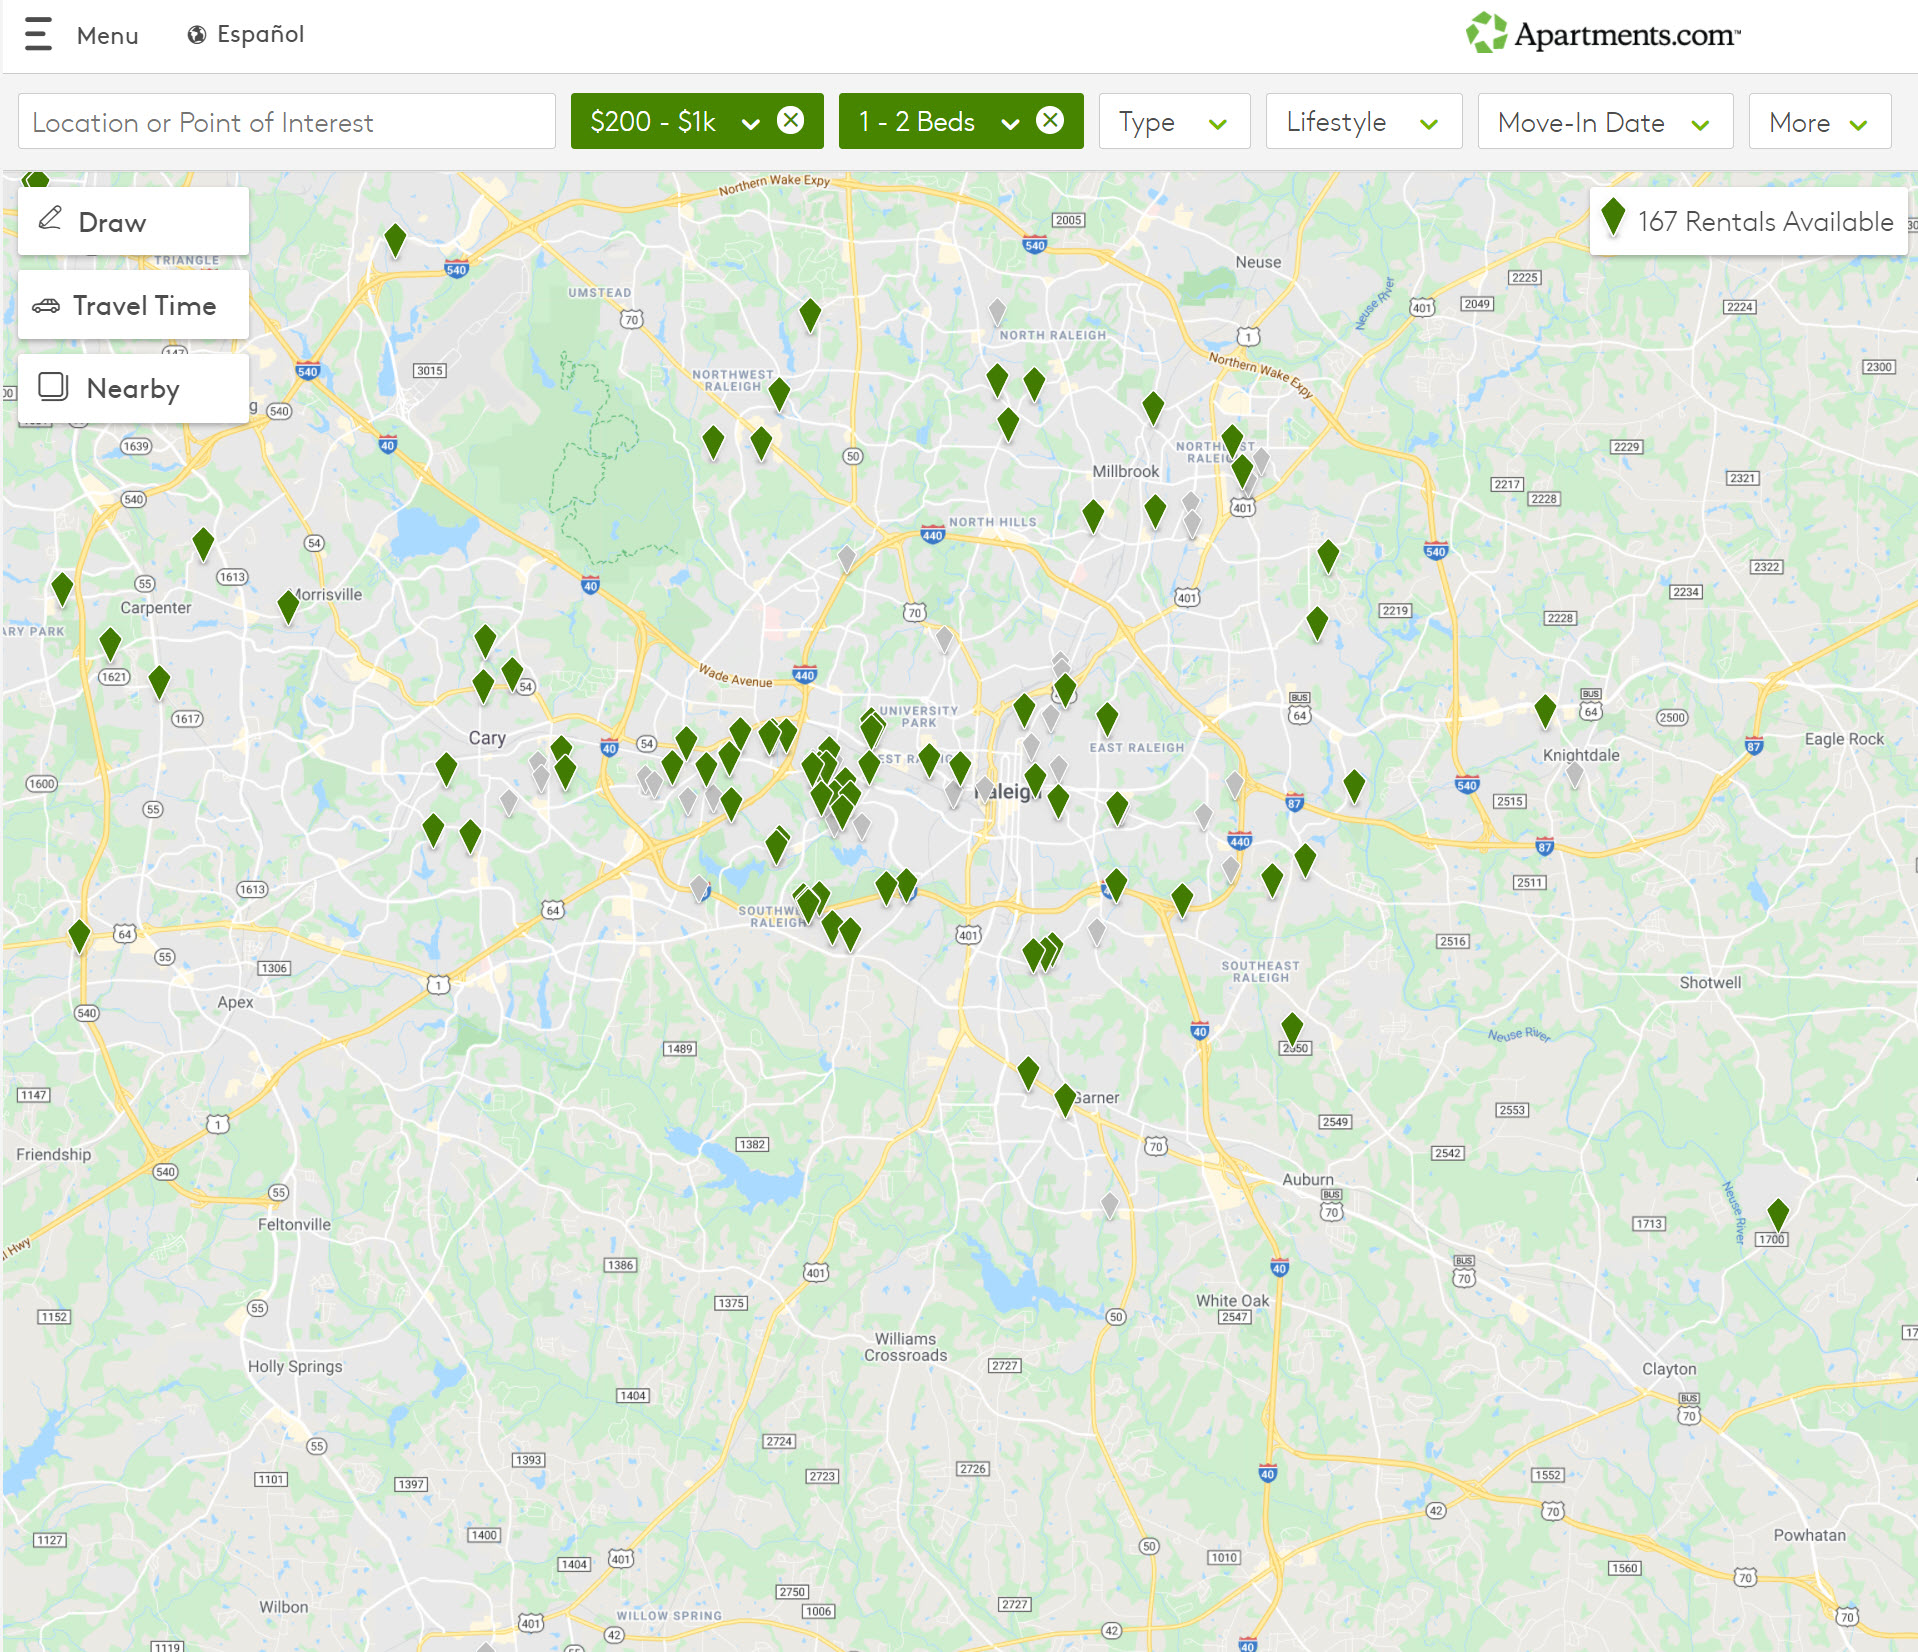The image size is (1918, 1652).
Task: Expand the Type dropdown
Action: pos(1173,122)
